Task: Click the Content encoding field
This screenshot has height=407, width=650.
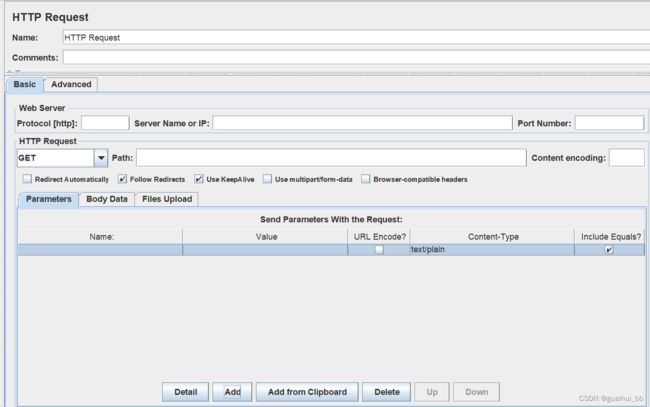Action: (627, 158)
